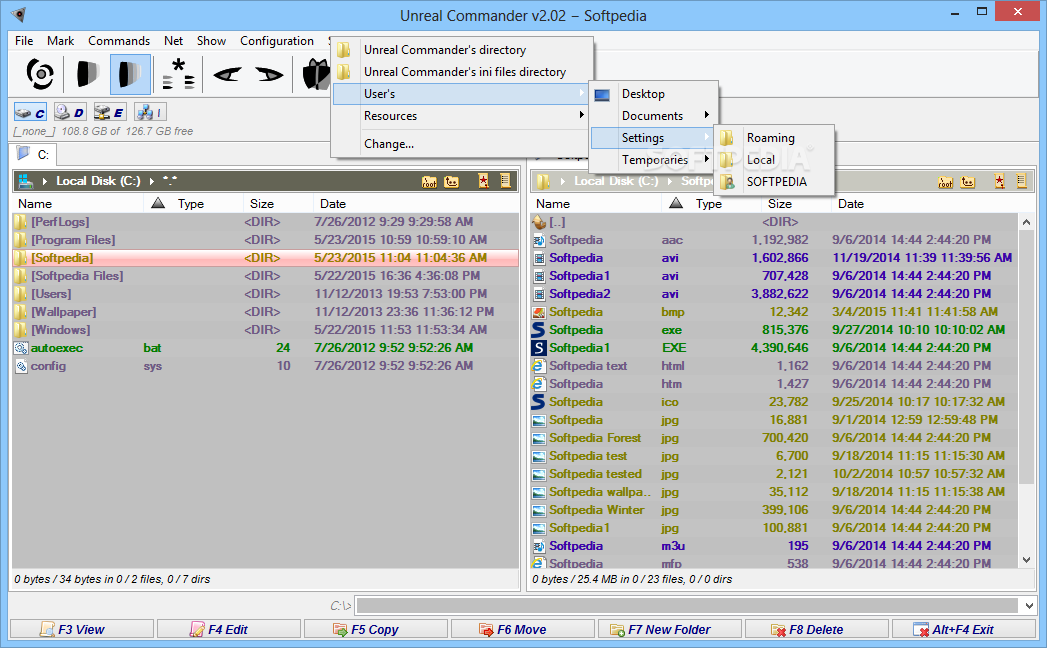
Task: Click F6 Move button
Action: click(522, 629)
